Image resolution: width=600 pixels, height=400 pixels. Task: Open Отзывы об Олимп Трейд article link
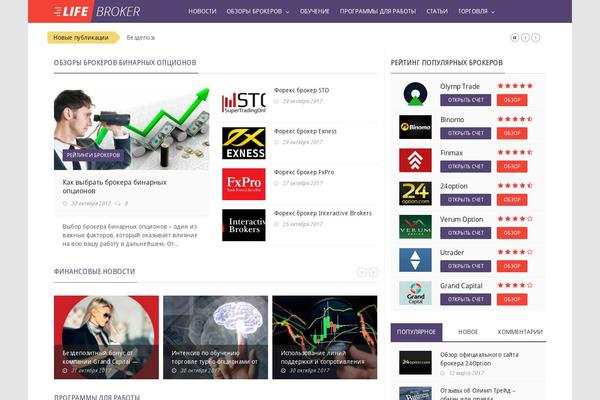(478, 395)
